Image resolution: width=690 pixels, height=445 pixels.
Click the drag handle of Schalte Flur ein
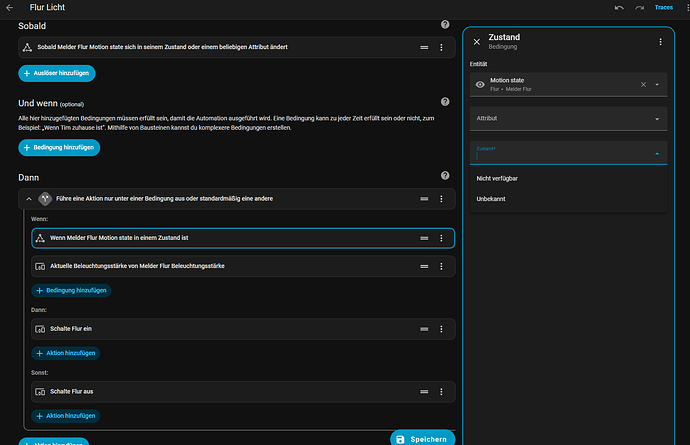coord(424,329)
